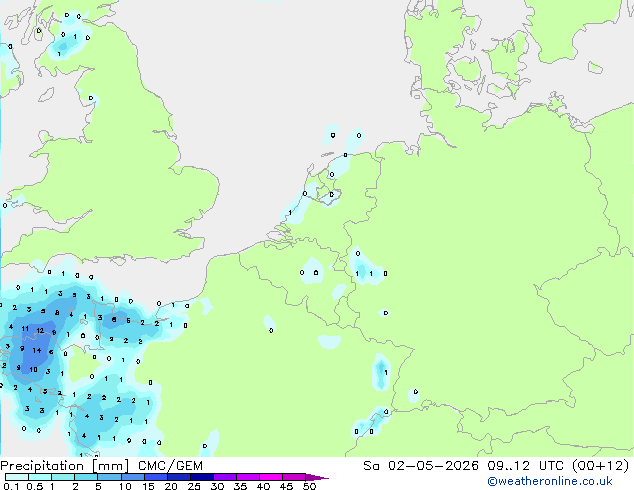Click the purple arrow tip beyond 50
634x490 pixels.
click(317, 478)
